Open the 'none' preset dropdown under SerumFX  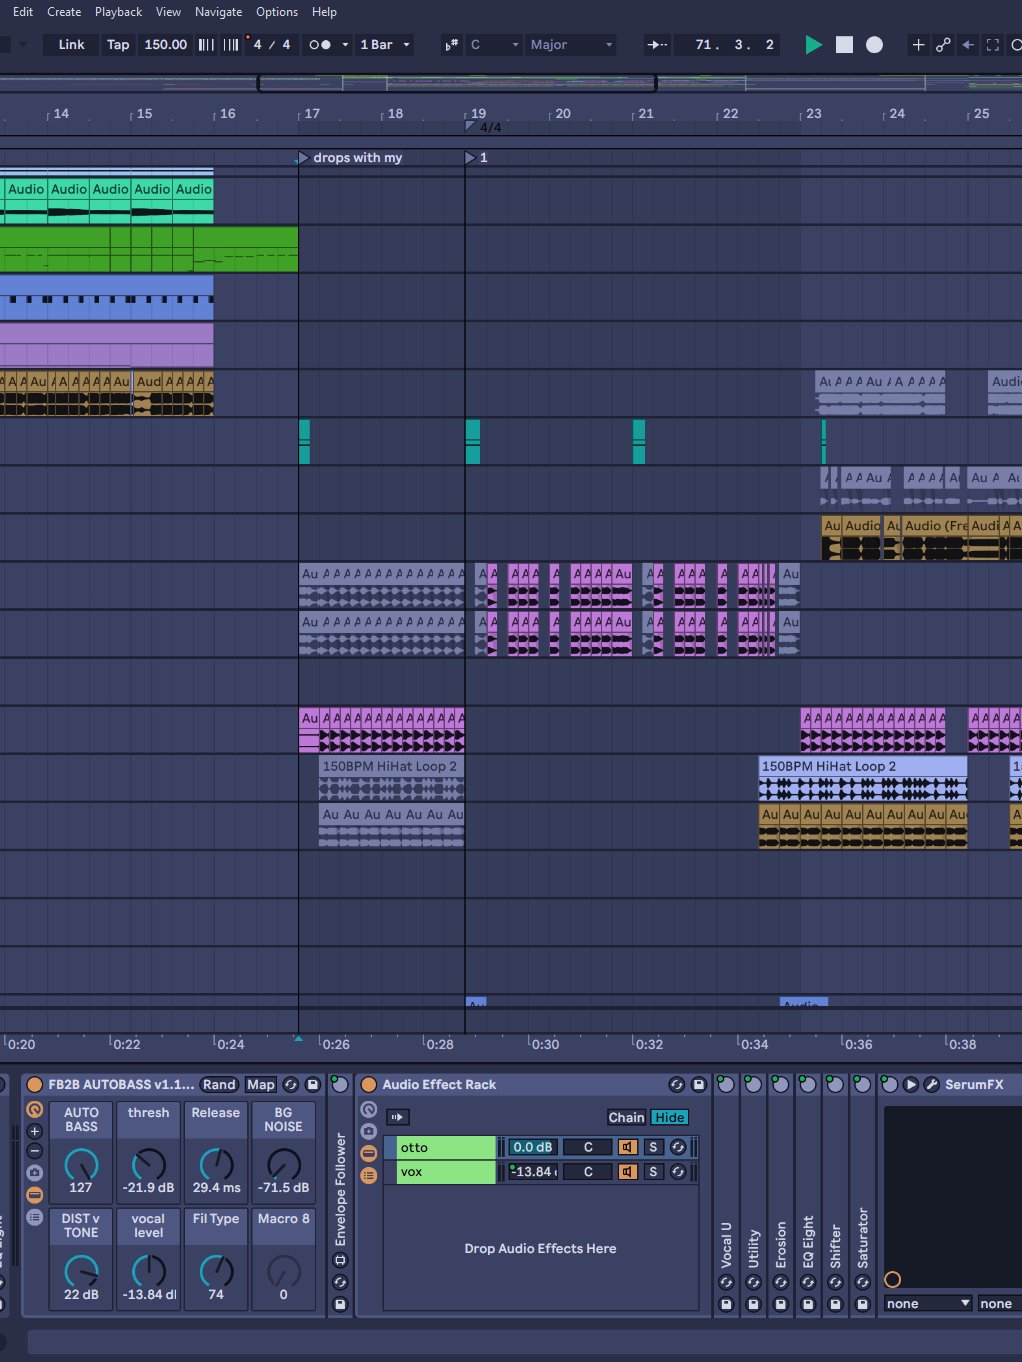click(x=925, y=1303)
